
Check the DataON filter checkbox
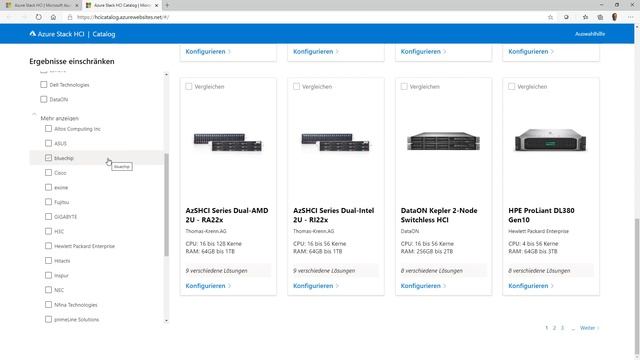44,99
